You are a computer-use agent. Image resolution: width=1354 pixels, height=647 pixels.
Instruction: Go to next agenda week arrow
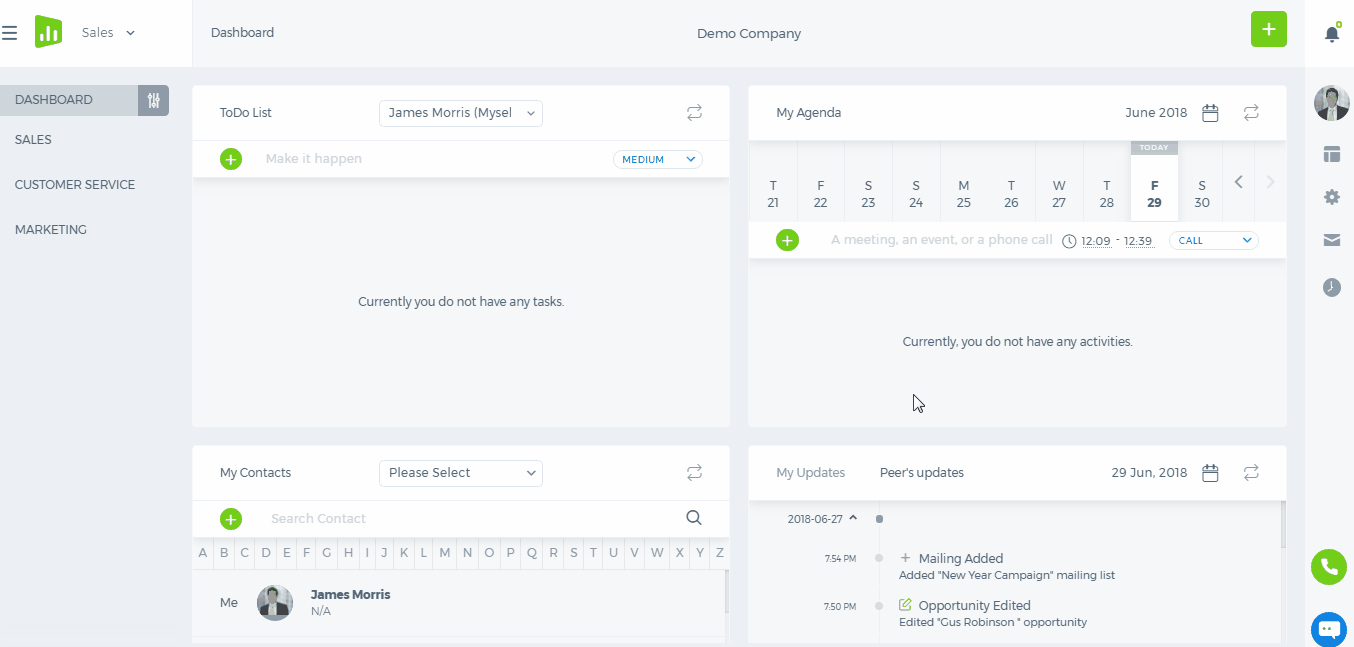coord(1271,182)
